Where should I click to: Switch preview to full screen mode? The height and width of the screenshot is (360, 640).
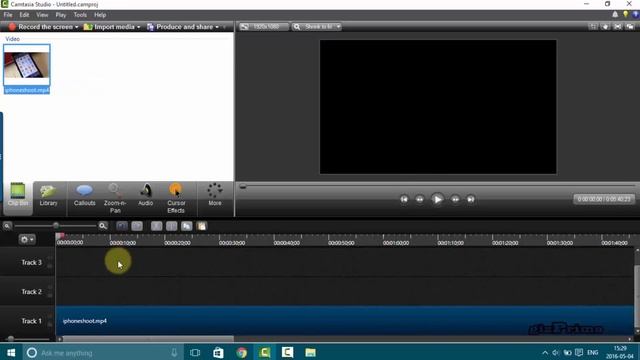click(618, 27)
